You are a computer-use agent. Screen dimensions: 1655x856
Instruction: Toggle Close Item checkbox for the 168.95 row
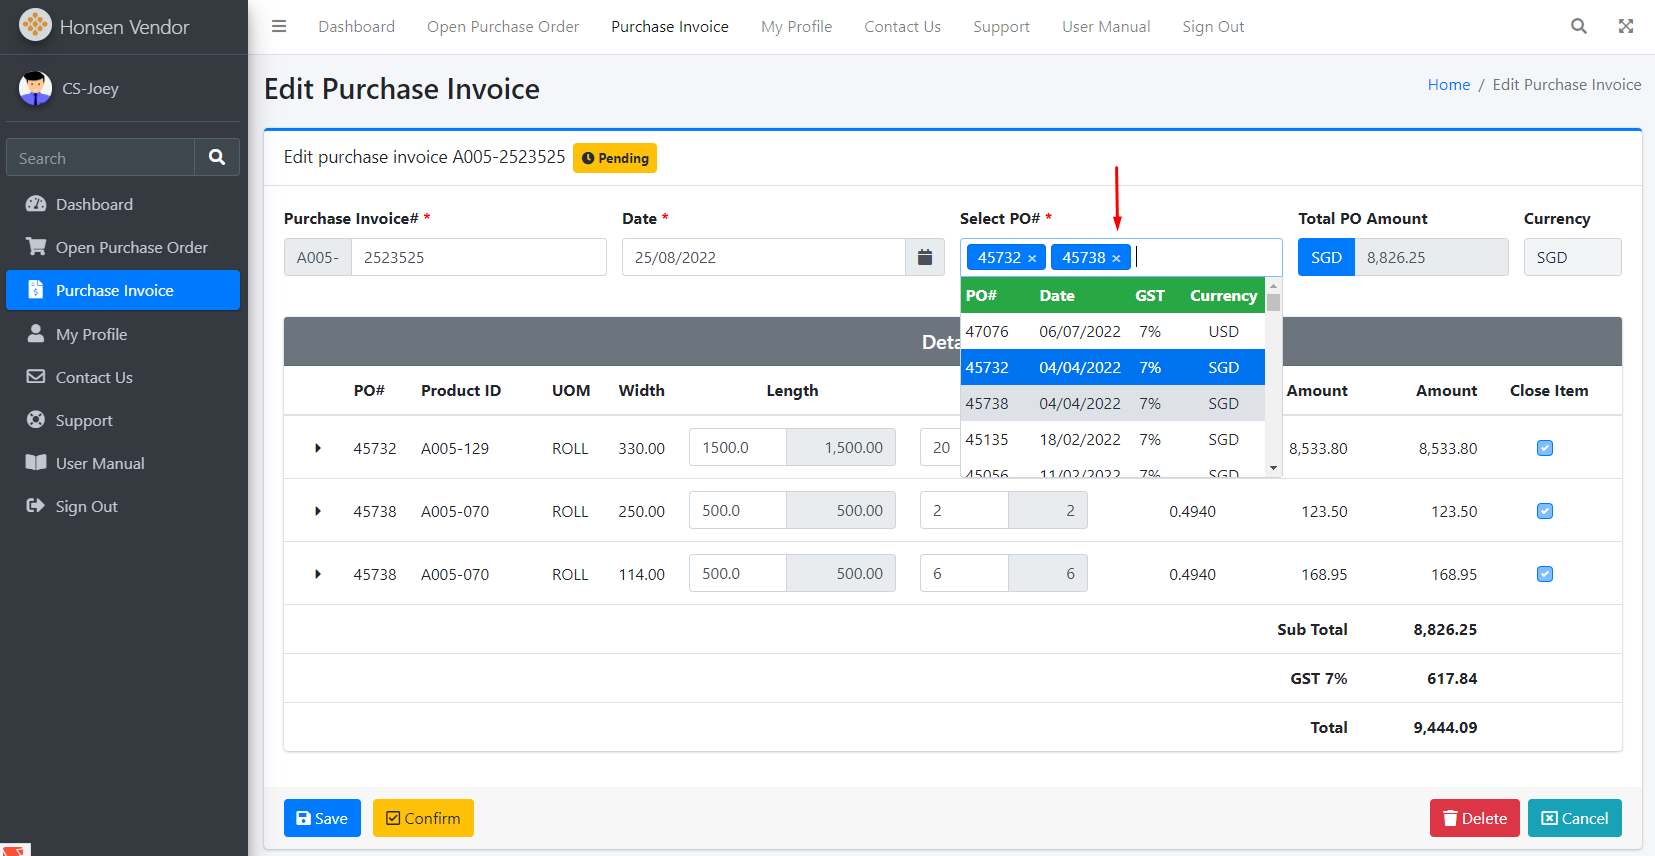[1545, 574]
